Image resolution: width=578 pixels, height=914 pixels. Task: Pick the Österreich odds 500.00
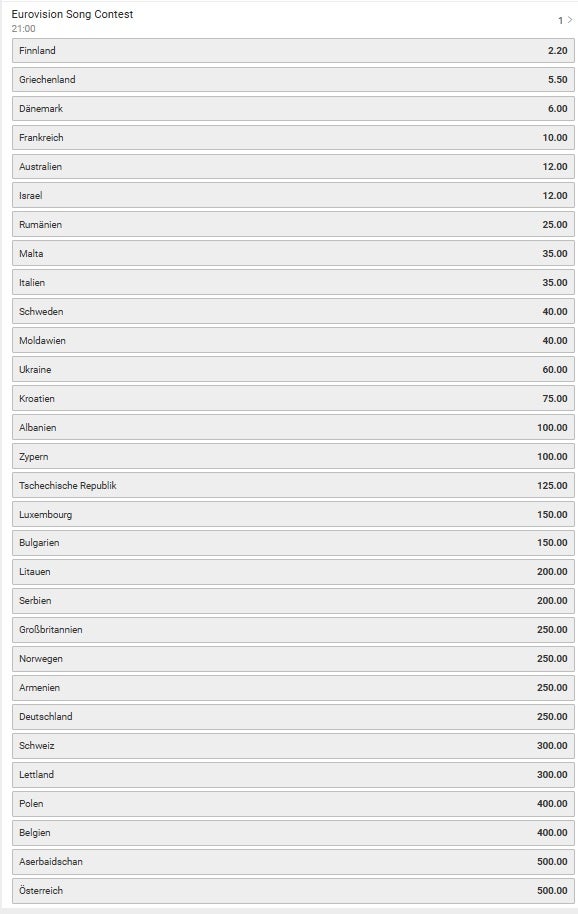pyautogui.click(x=293, y=891)
